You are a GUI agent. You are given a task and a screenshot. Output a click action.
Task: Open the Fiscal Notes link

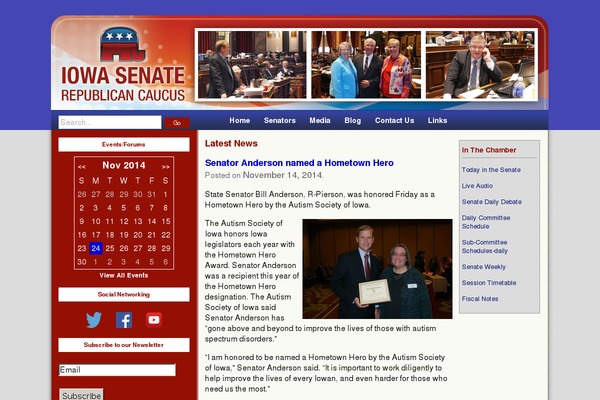pos(480,299)
